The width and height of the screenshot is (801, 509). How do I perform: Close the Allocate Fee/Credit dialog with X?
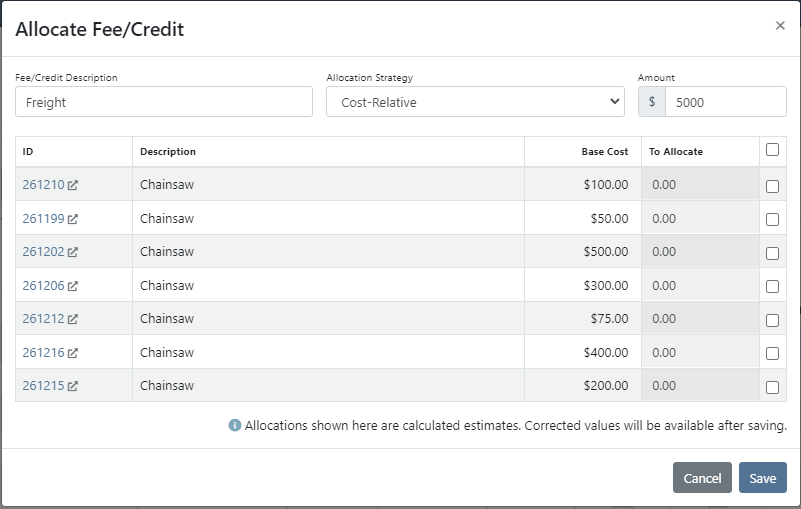click(780, 26)
